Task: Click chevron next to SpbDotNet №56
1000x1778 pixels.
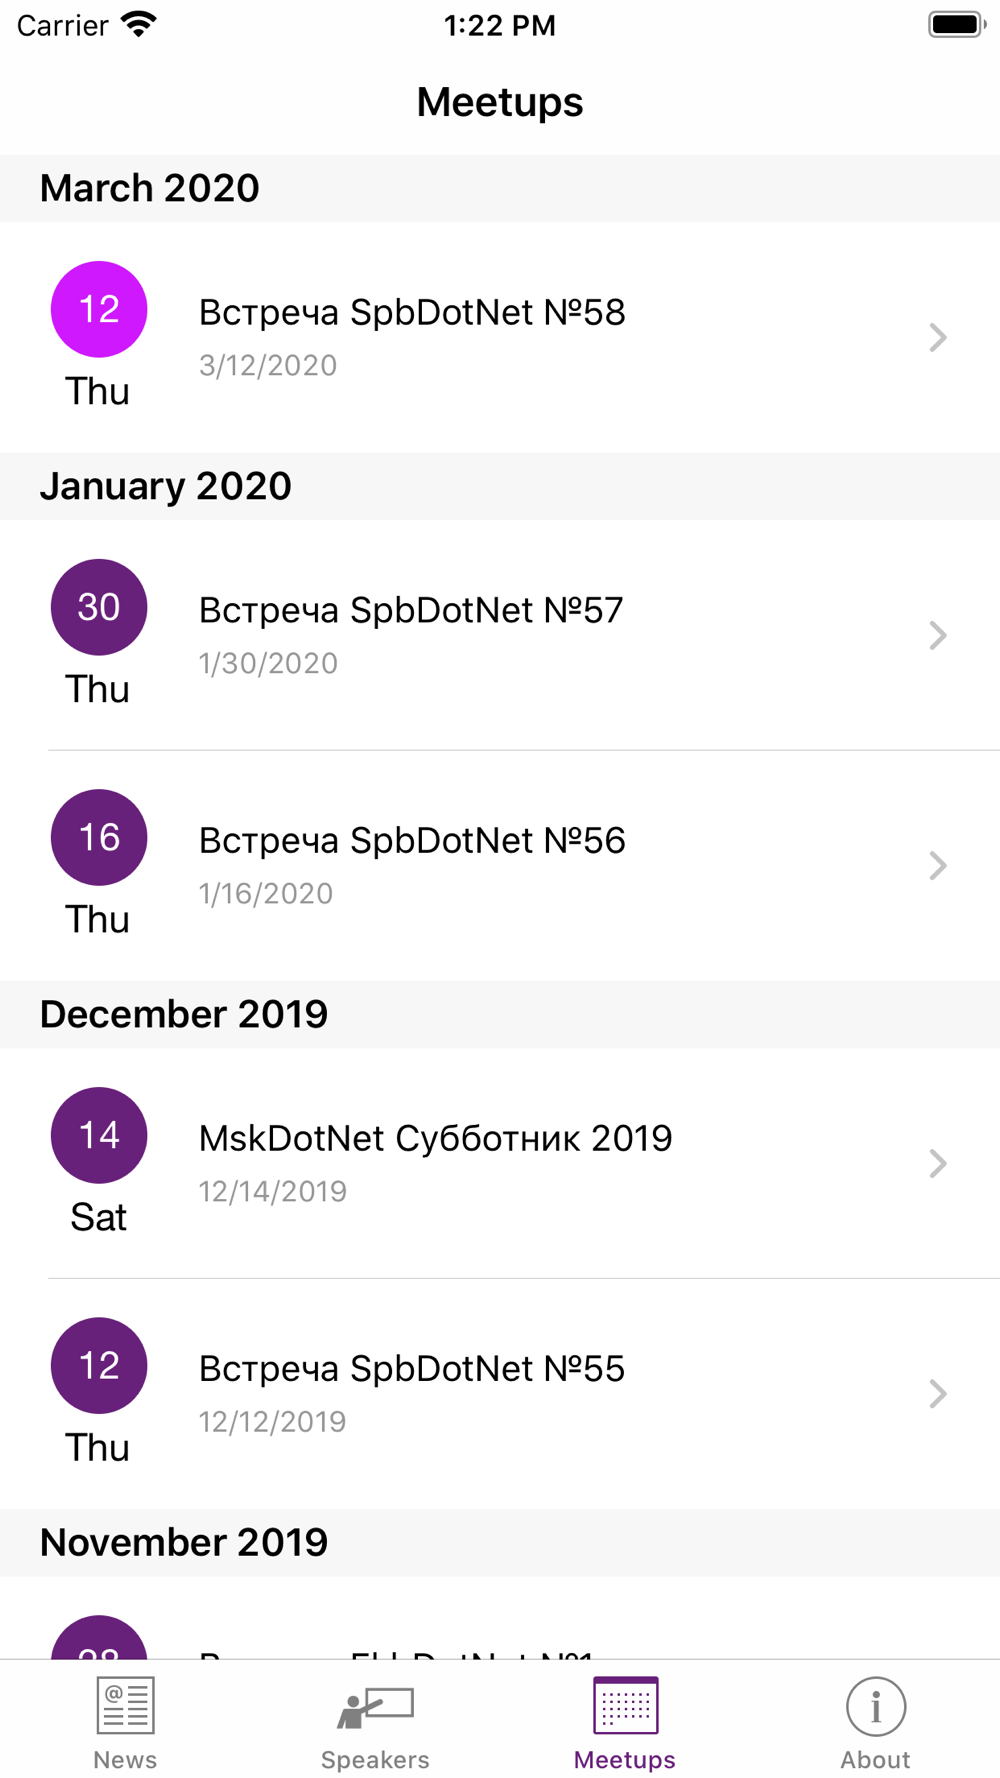Action: [x=937, y=865]
